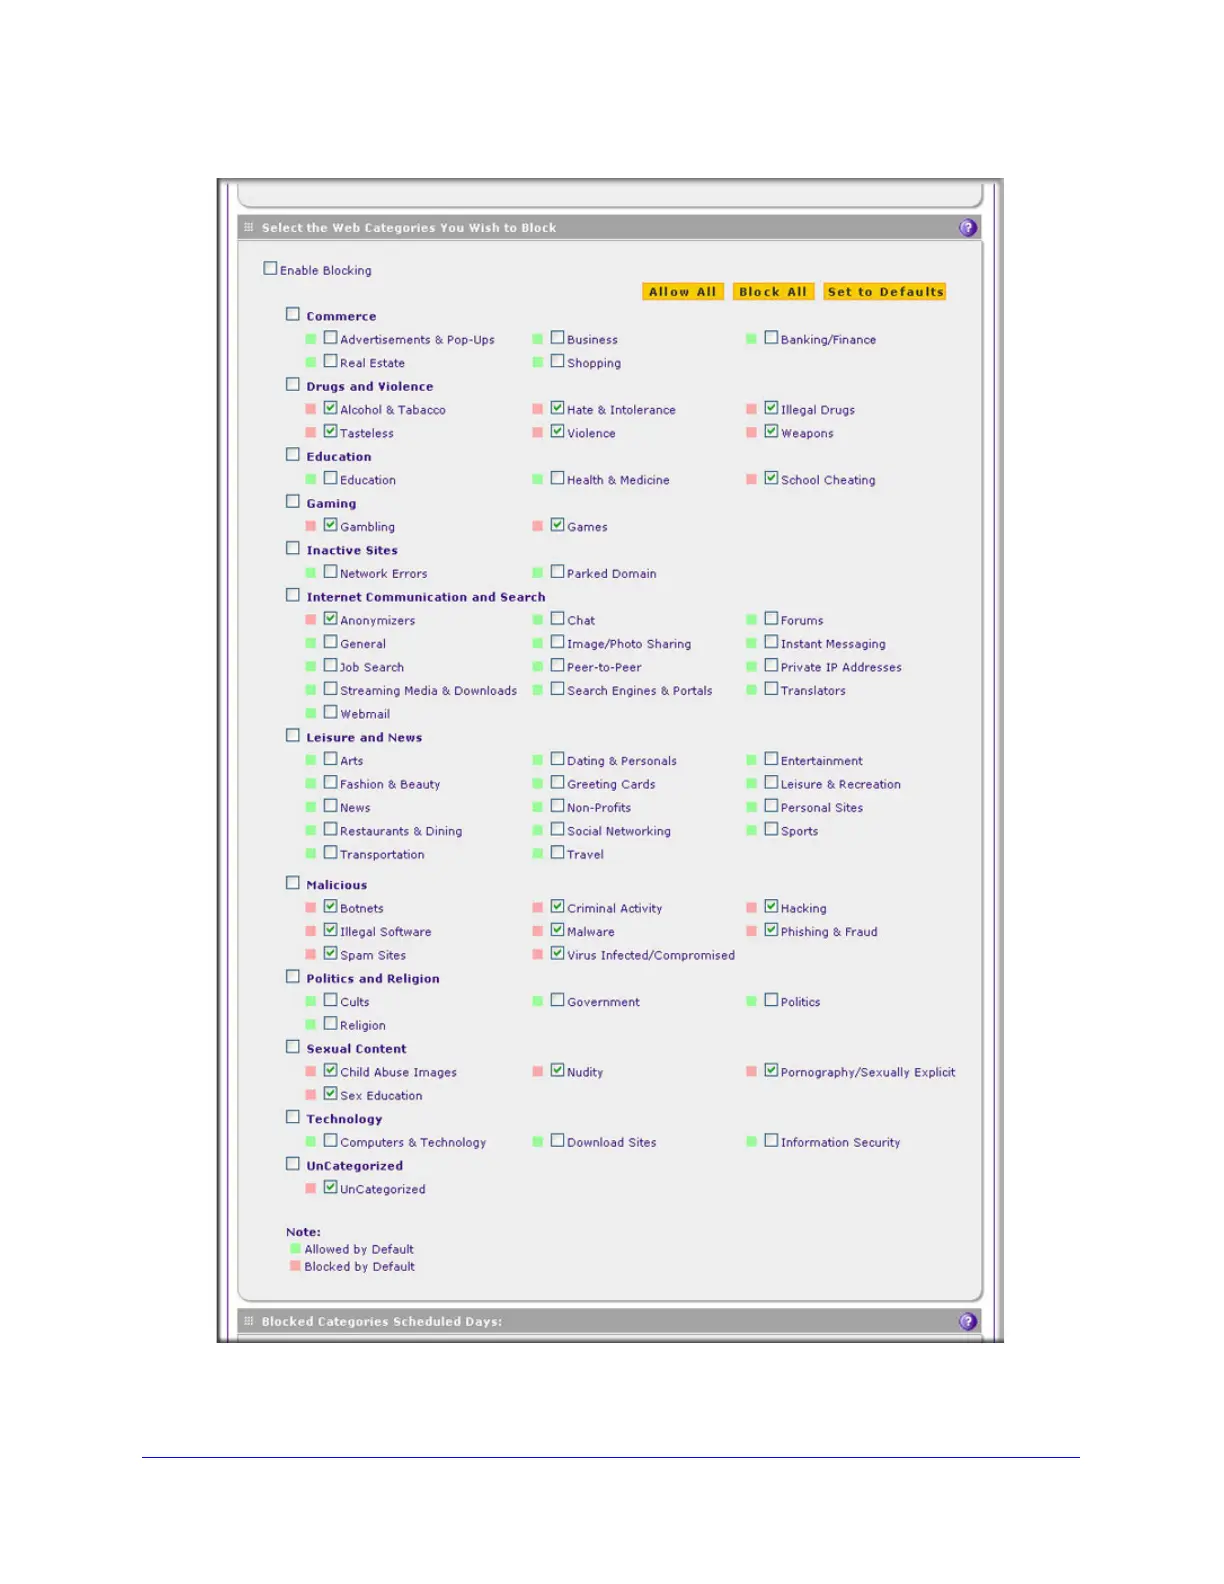Check the Forums checkbox

(771, 619)
